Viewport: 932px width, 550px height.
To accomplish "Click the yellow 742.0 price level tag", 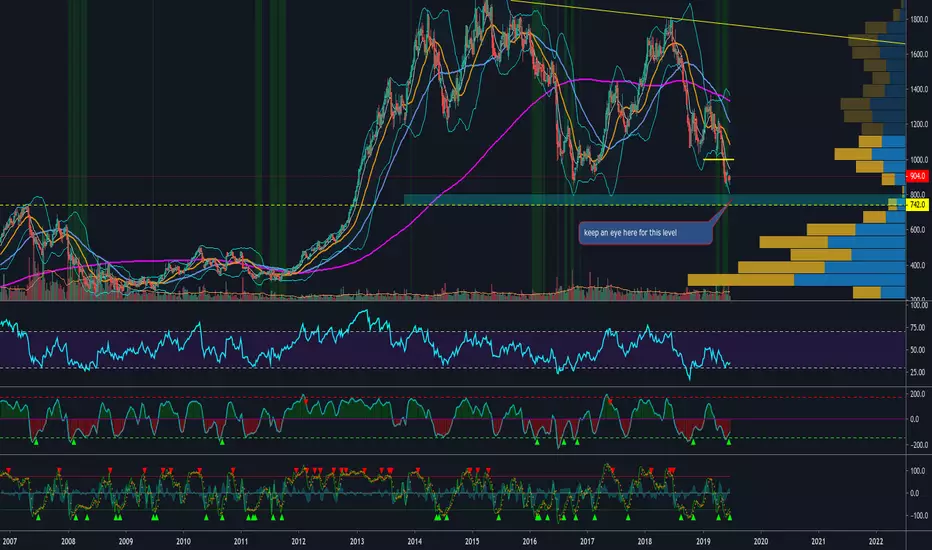I will (x=917, y=205).
